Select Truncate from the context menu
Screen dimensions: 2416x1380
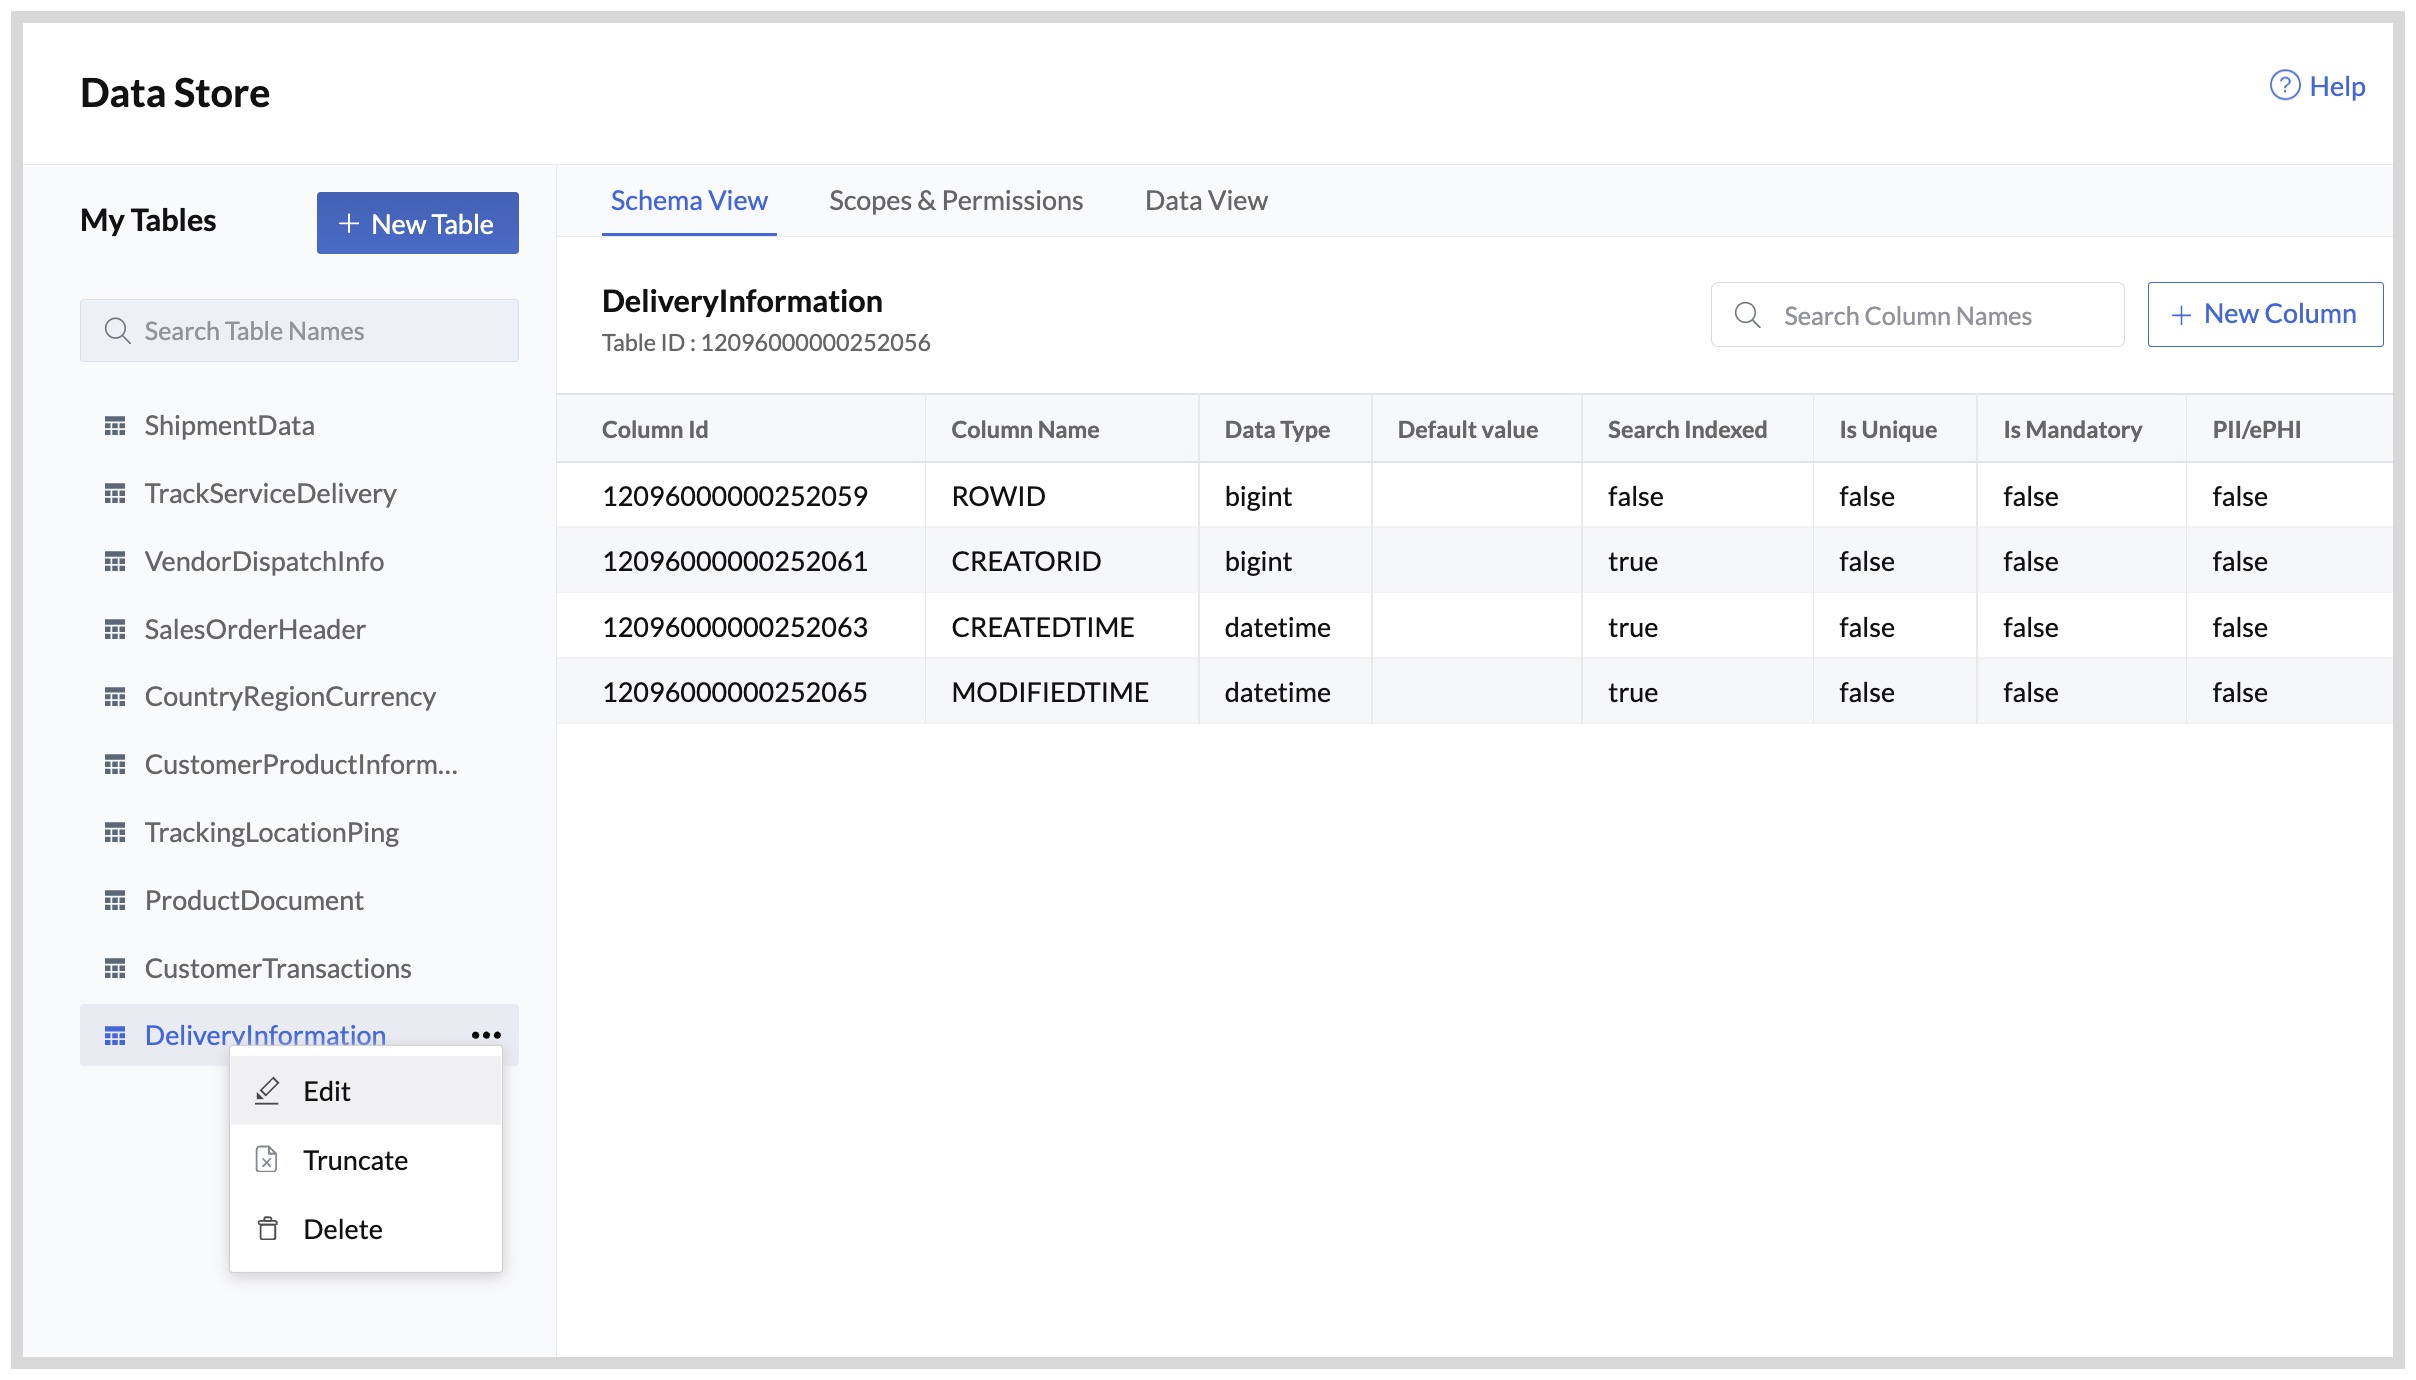[355, 1159]
